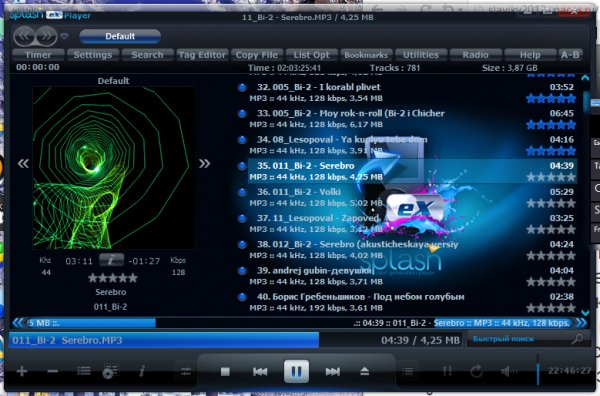Screen dimensions: 600x396
Task: Click the playlist scroll-up arrow
Action: [x=585, y=78]
